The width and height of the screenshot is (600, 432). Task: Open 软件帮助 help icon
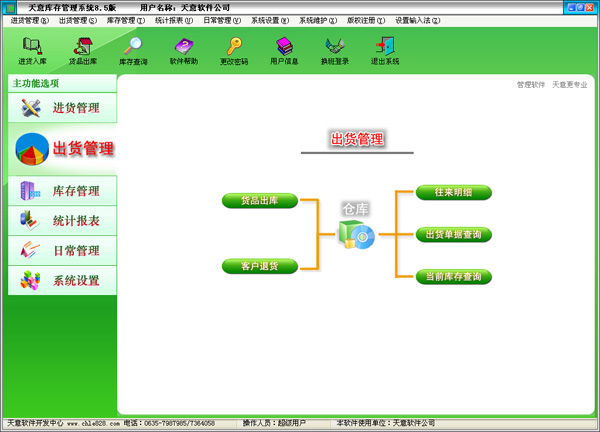[184, 49]
